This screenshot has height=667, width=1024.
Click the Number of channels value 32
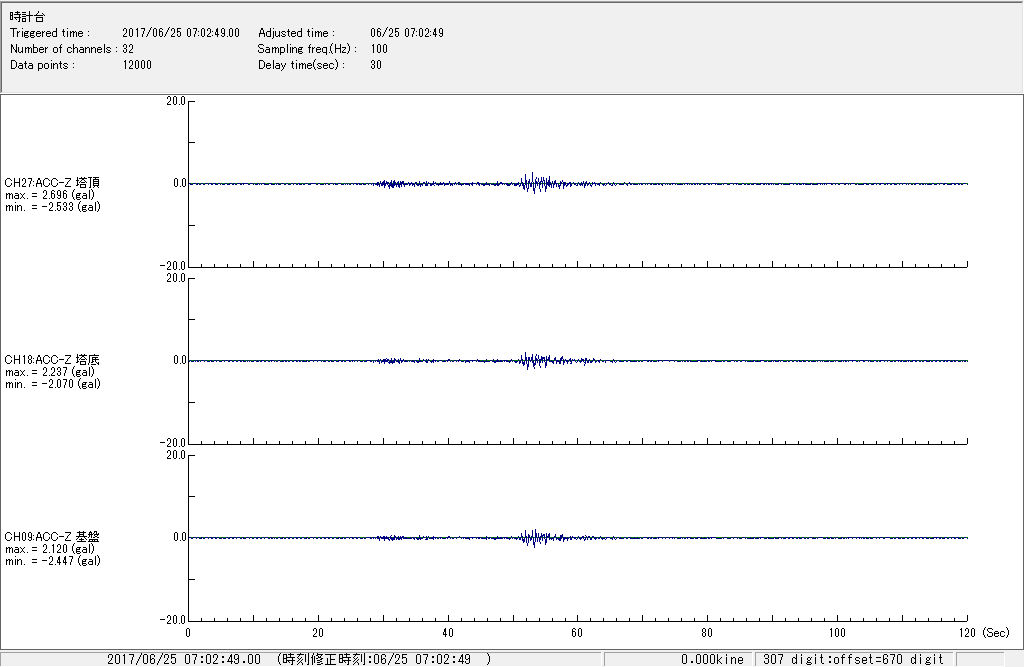coord(128,49)
